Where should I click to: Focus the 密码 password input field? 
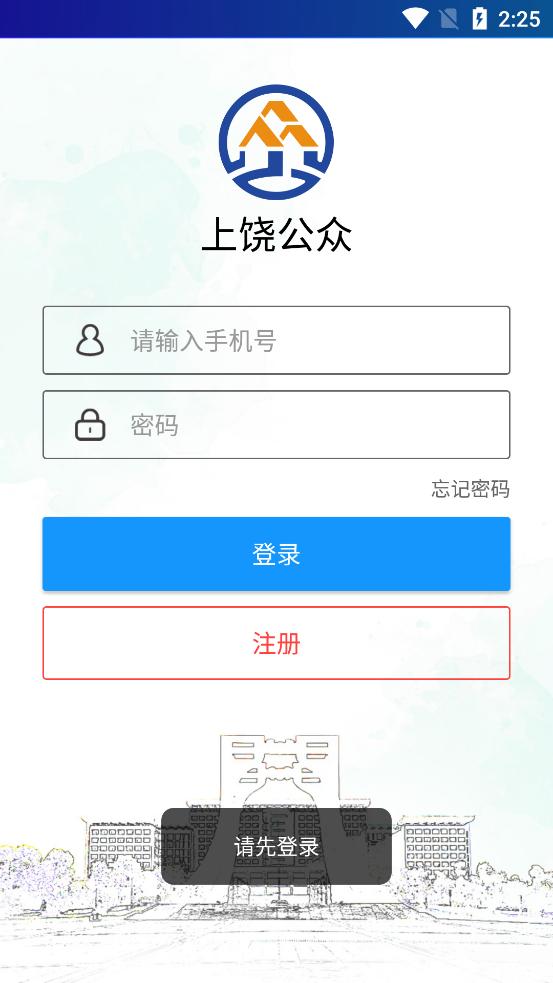[276, 425]
